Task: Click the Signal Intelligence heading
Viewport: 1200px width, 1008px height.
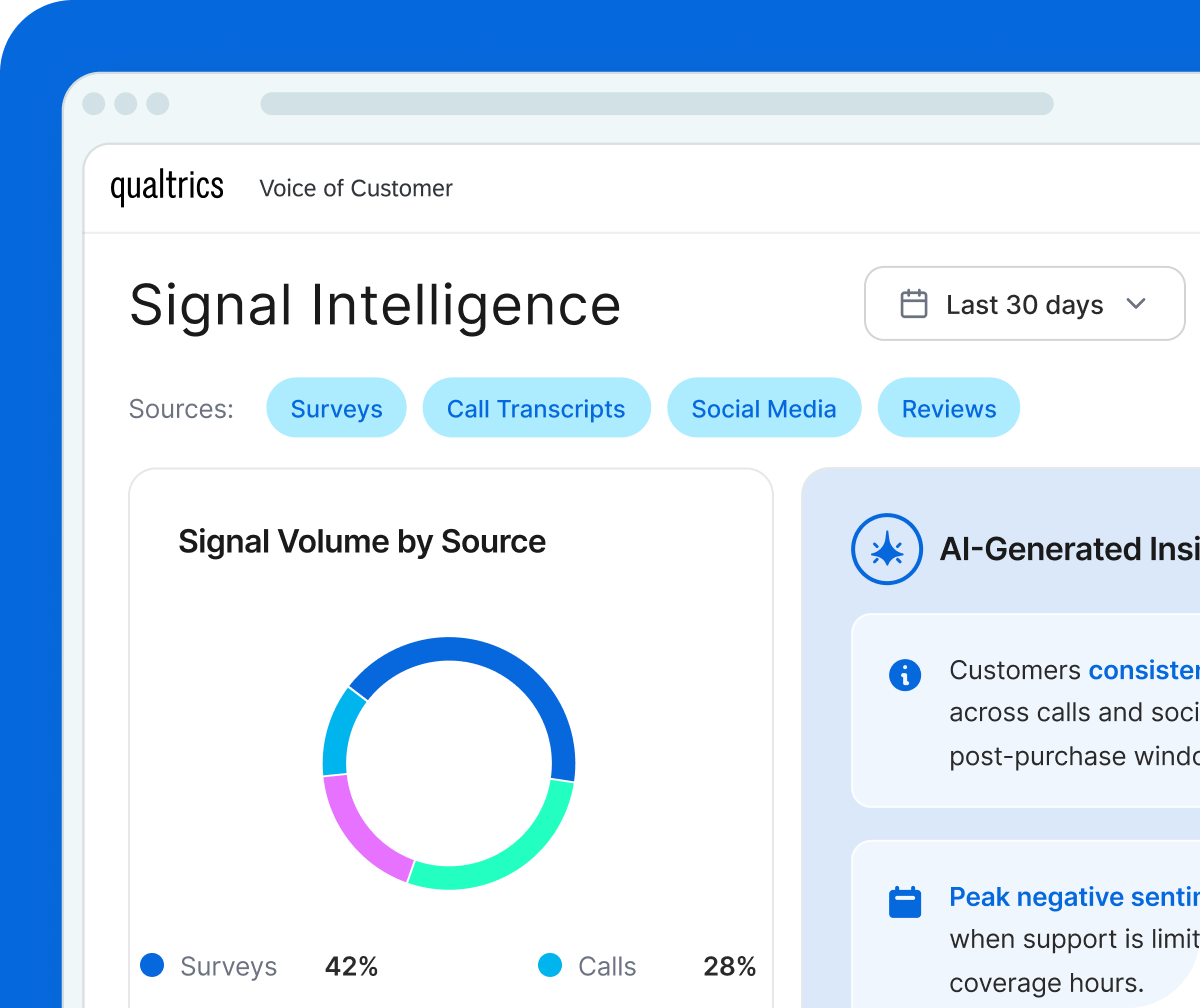Action: click(x=375, y=306)
